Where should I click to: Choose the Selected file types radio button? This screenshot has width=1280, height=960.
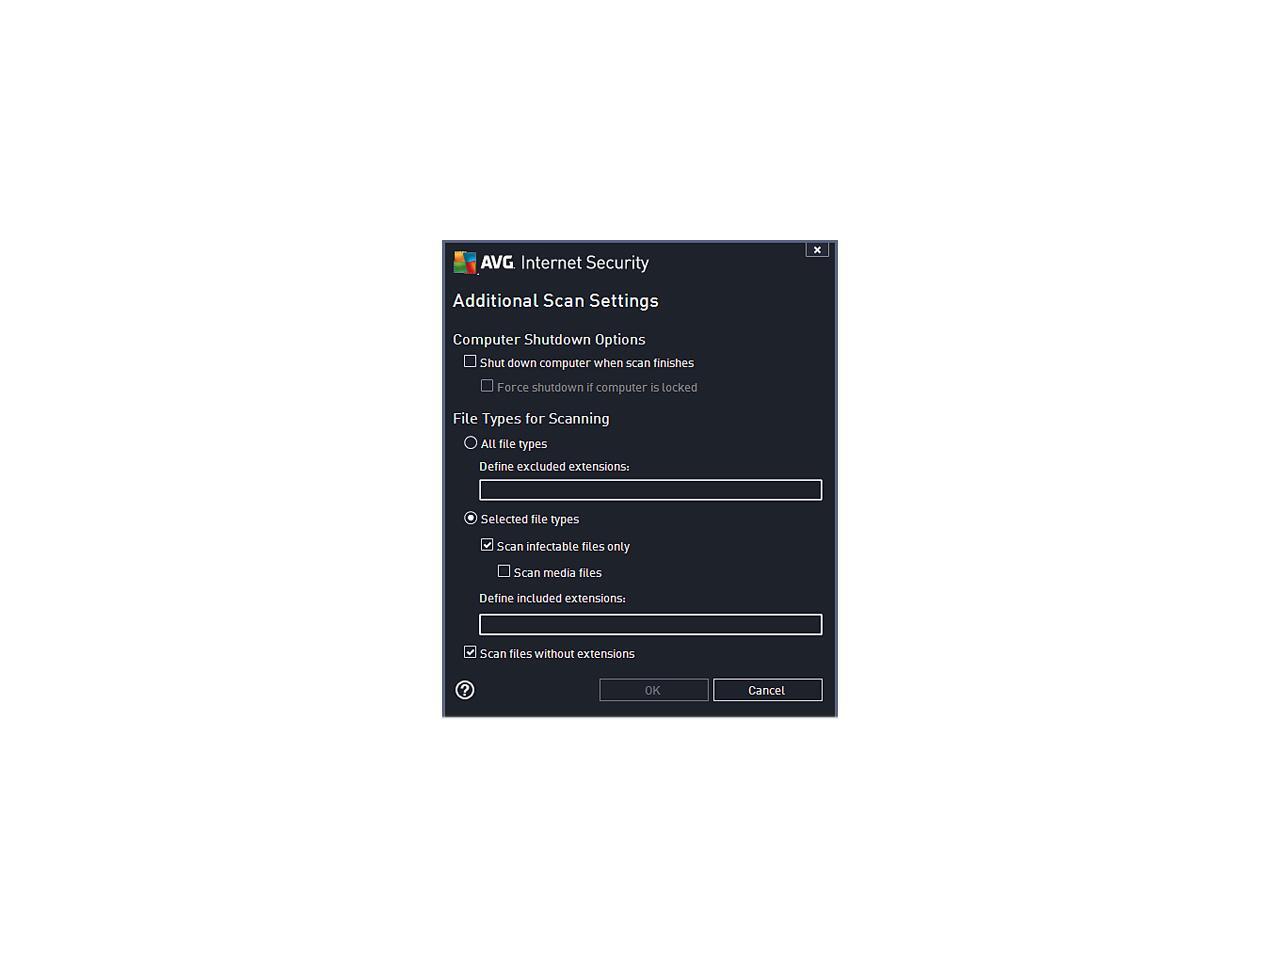click(470, 518)
